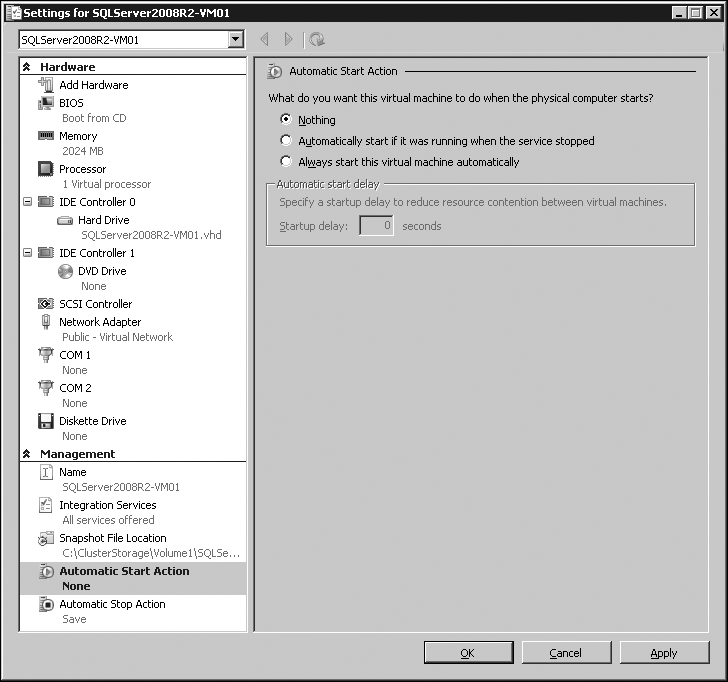This screenshot has height=682, width=728.
Task: Click the OK button
Action: point(468,653)
